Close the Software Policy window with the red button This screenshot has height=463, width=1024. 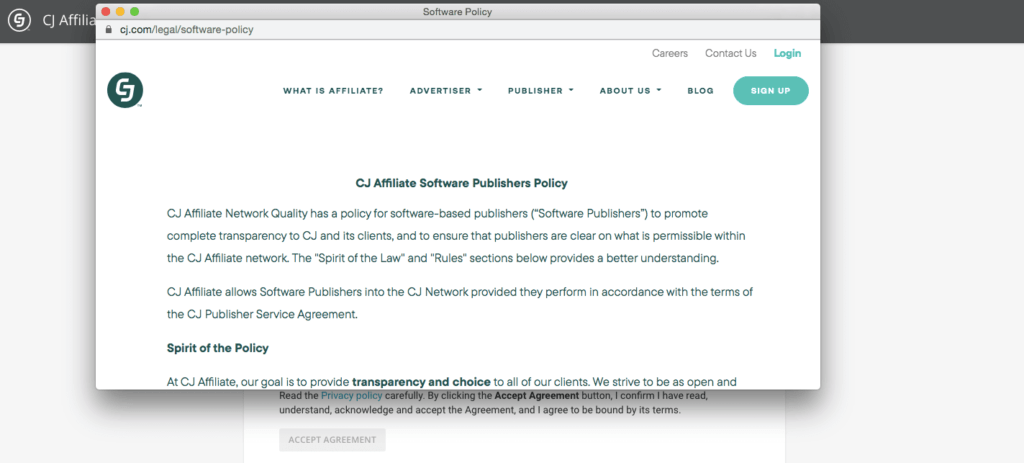click(x=106, y=11)
